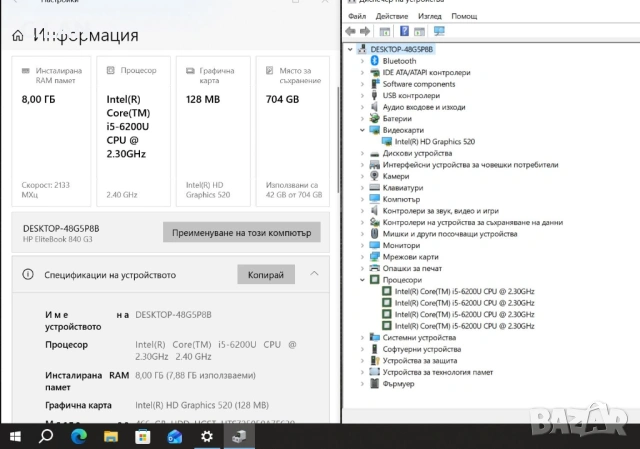Click the Settings window vertical scrollbar
Viewport: 640px width, 449px height.
pos(338,140)
